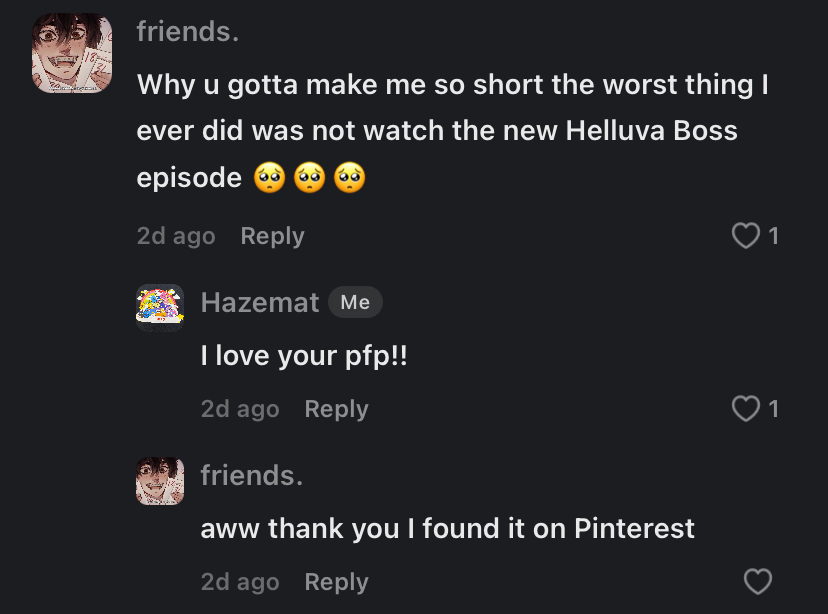Select the 'aww thank you' reply text
Viewport: 828px width, 614px height.
click(x=447, y=529)
